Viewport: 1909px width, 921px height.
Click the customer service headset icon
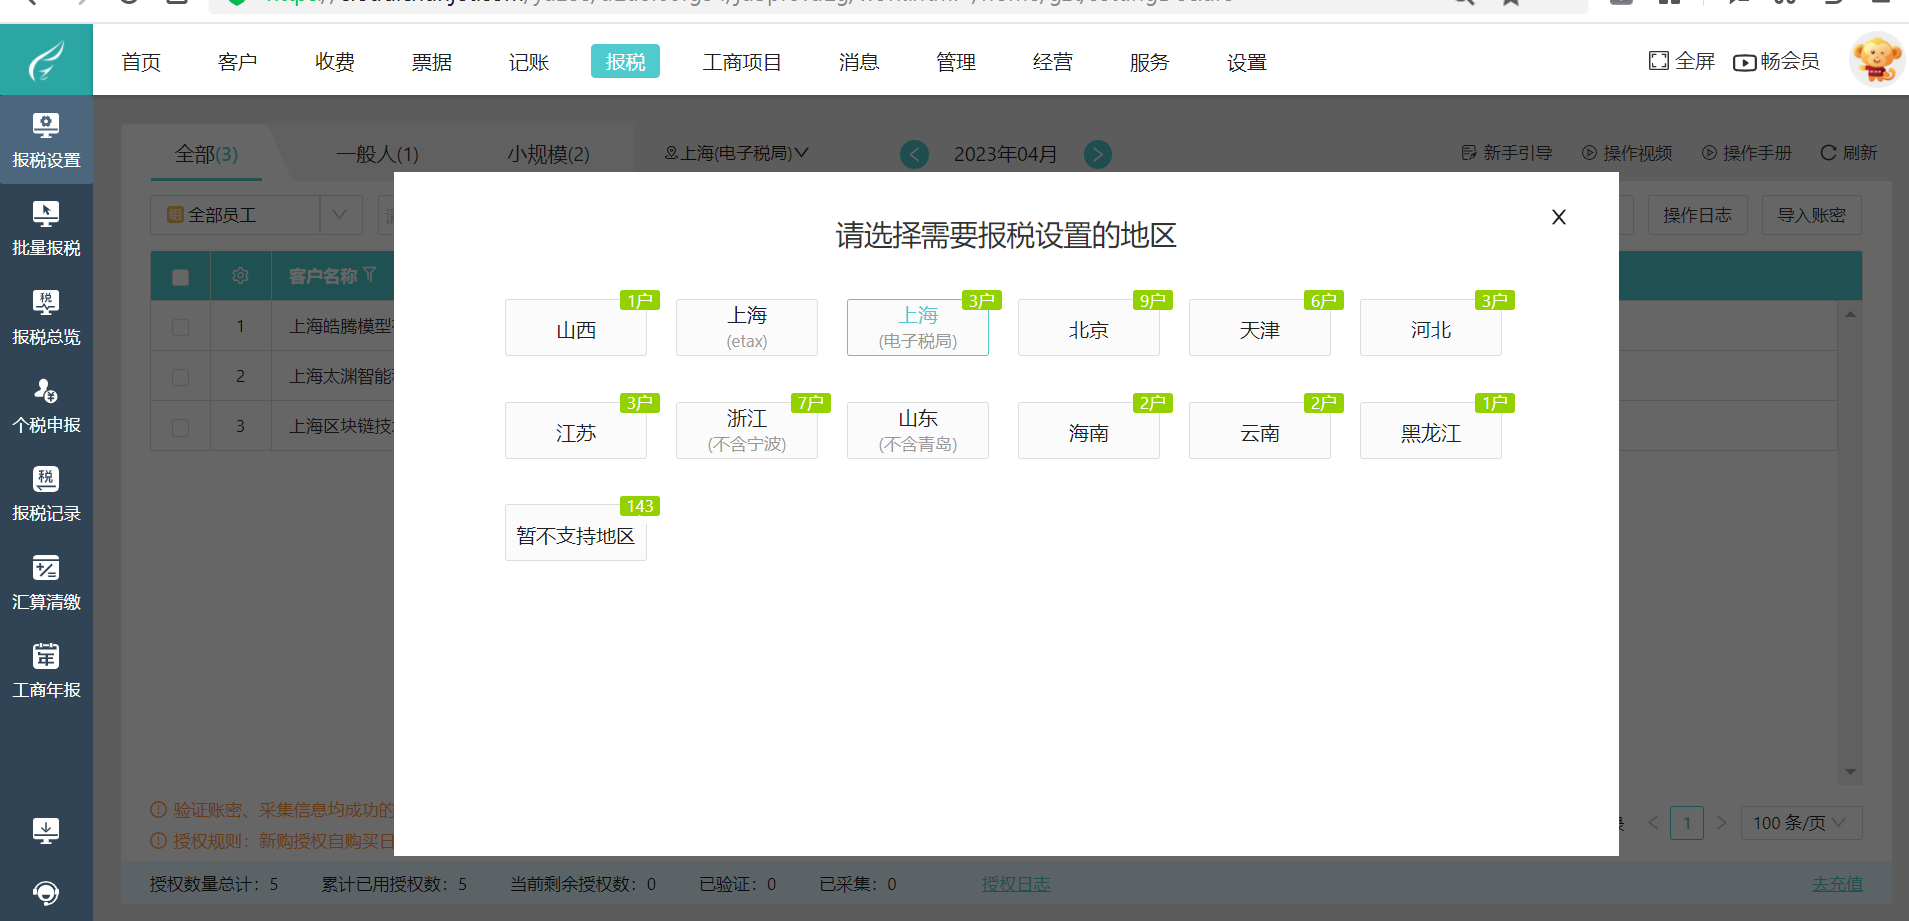click(x=46, y=892)
